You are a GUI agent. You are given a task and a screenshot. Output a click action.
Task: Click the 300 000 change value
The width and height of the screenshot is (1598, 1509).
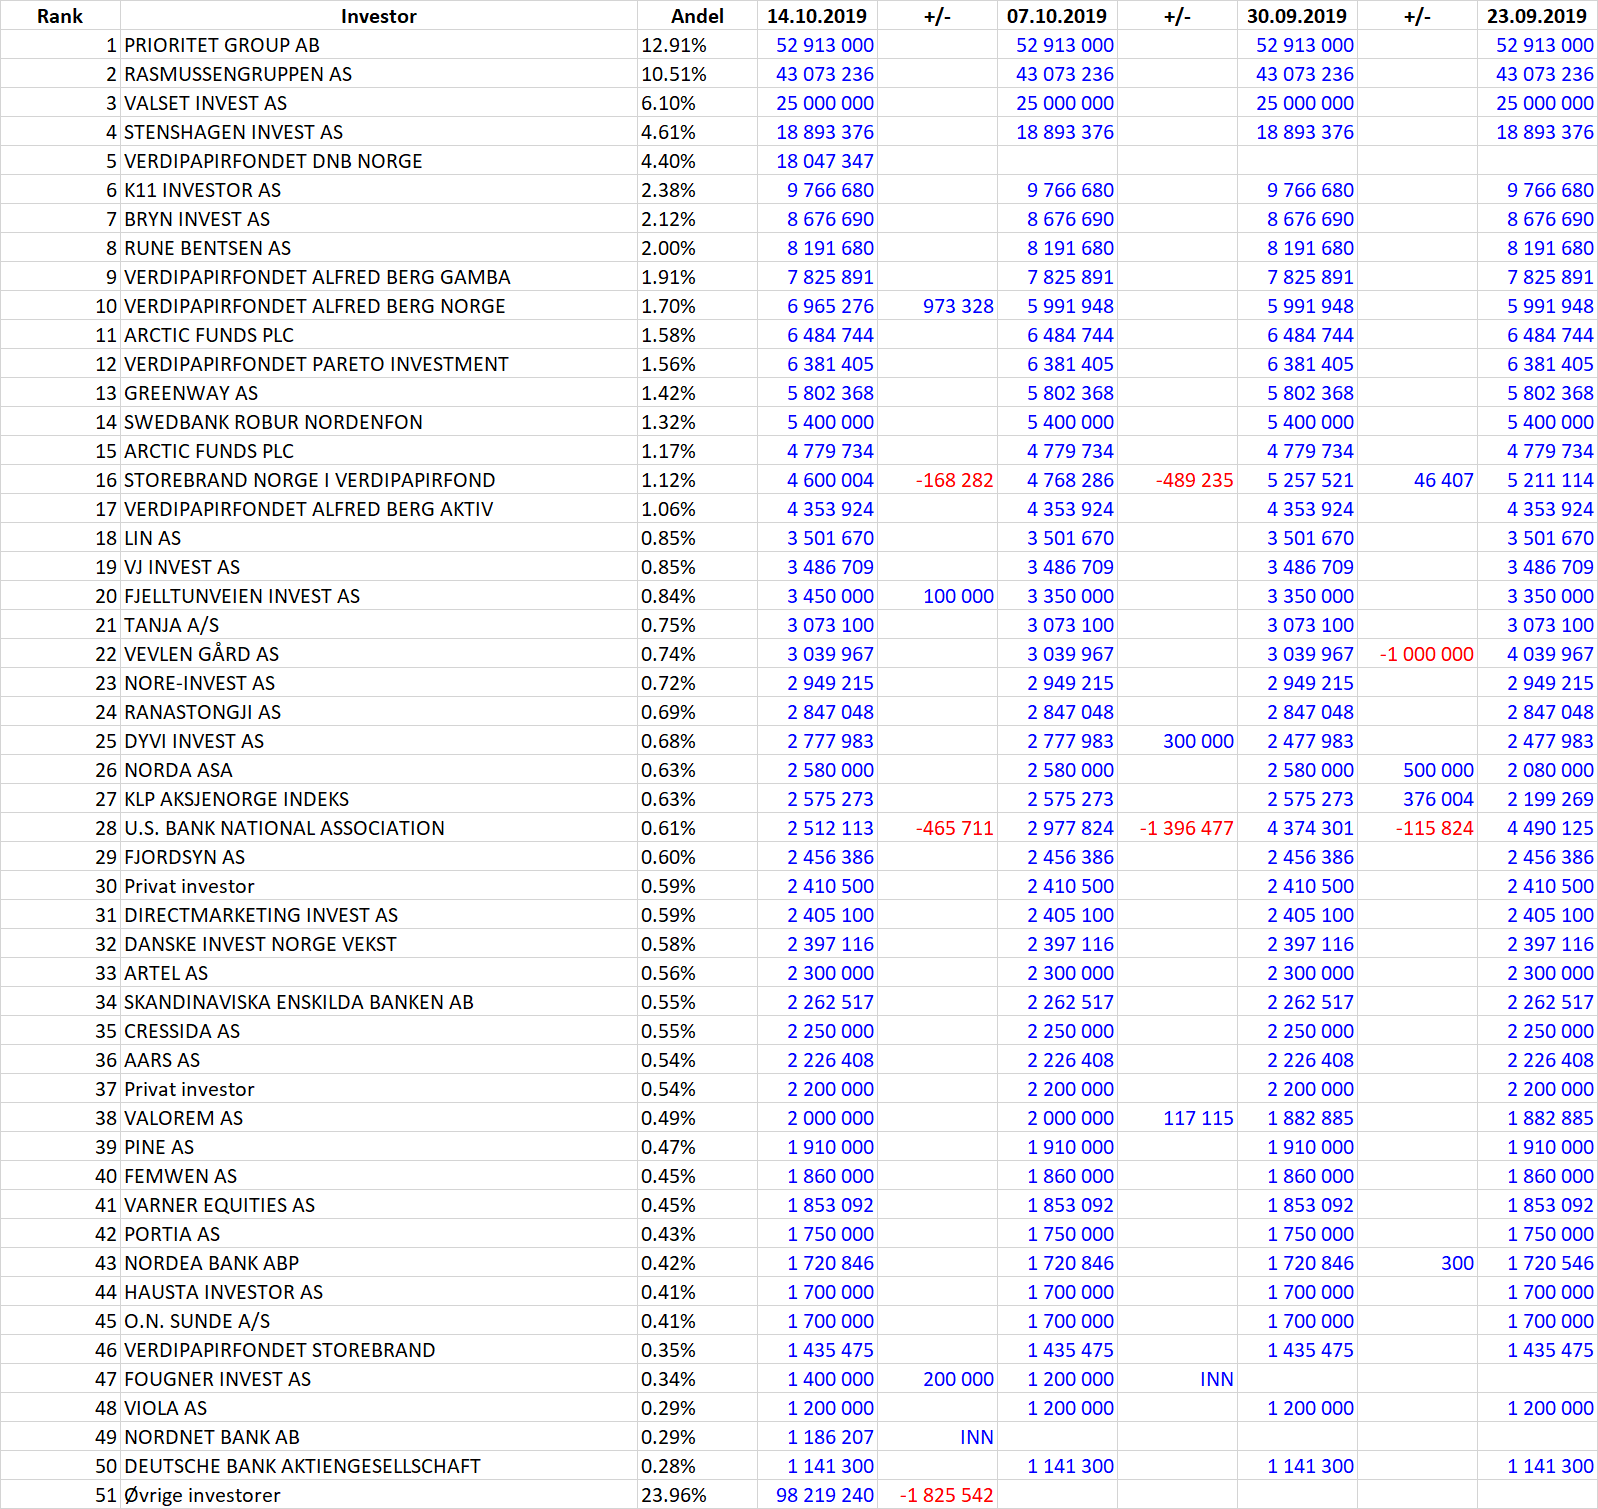[x=1198, y=741]
